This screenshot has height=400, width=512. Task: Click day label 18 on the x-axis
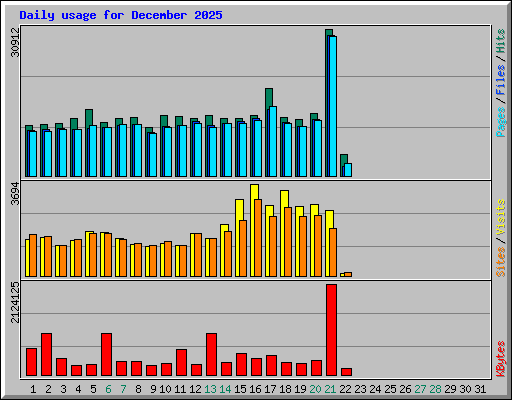(285, 389)
